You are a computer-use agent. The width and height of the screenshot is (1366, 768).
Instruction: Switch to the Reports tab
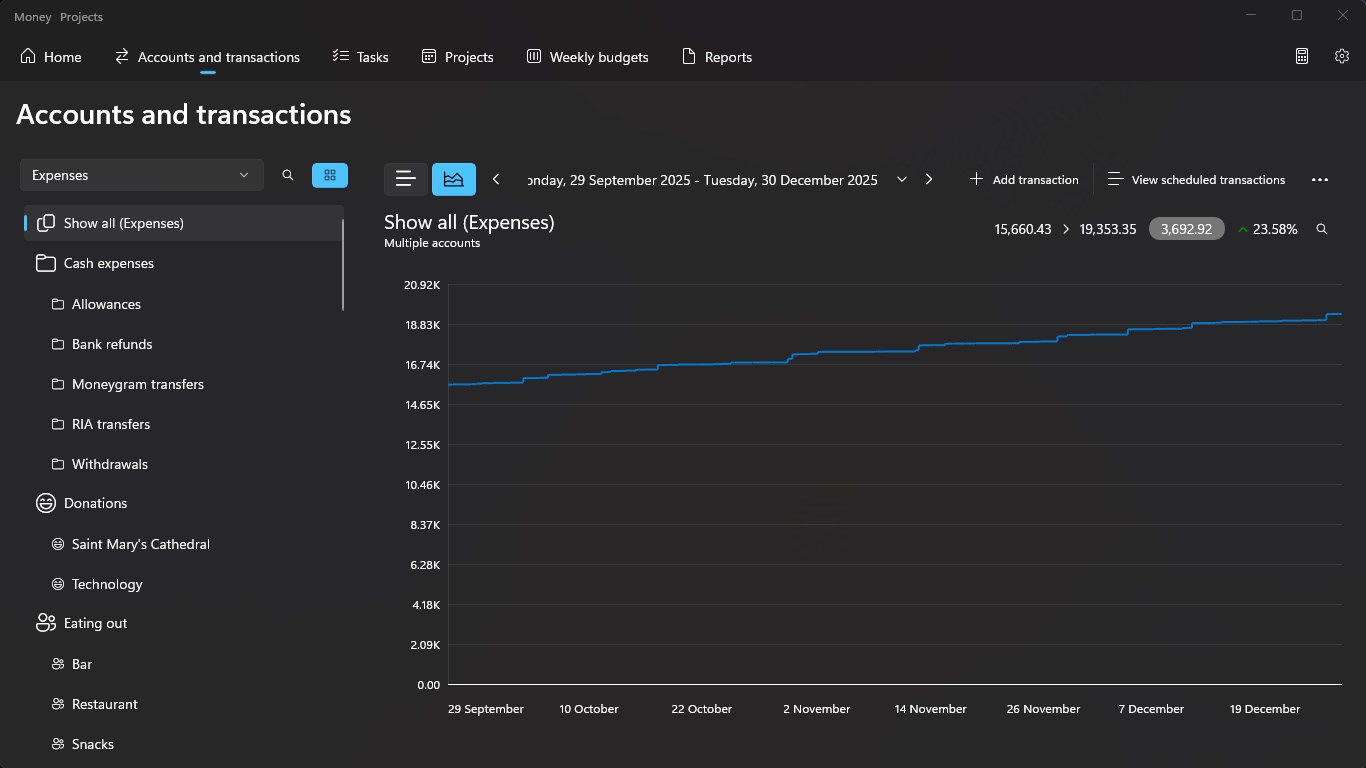pyautogui.click(x=717, y=57)
